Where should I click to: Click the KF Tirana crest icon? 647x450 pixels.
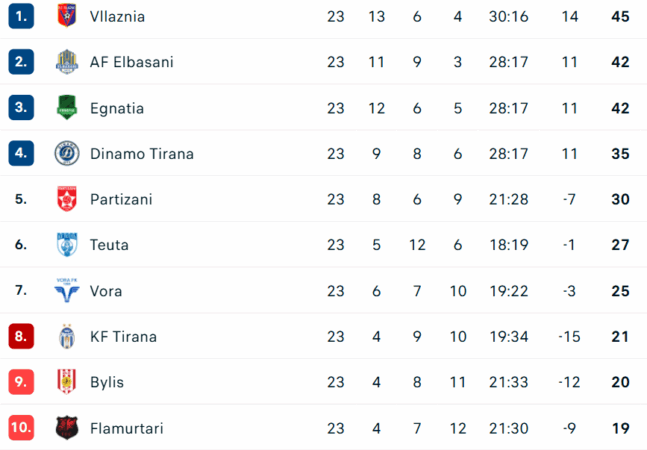tap(67, 337)
